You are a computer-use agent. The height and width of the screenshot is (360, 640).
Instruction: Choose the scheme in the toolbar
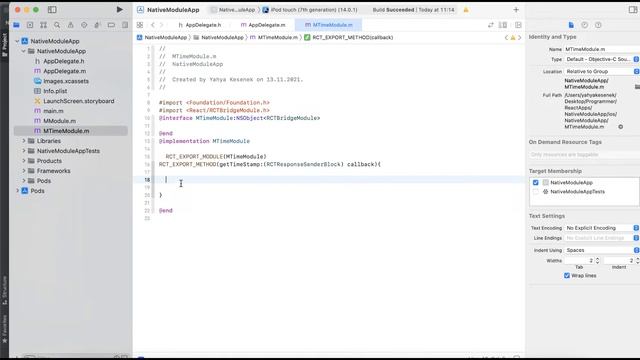coord(233,10)
